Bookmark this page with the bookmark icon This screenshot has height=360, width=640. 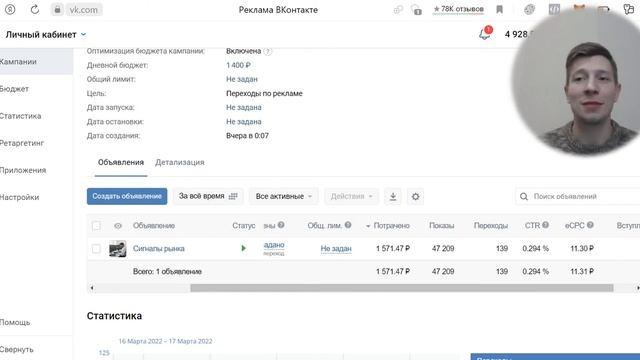coord(499,9)
